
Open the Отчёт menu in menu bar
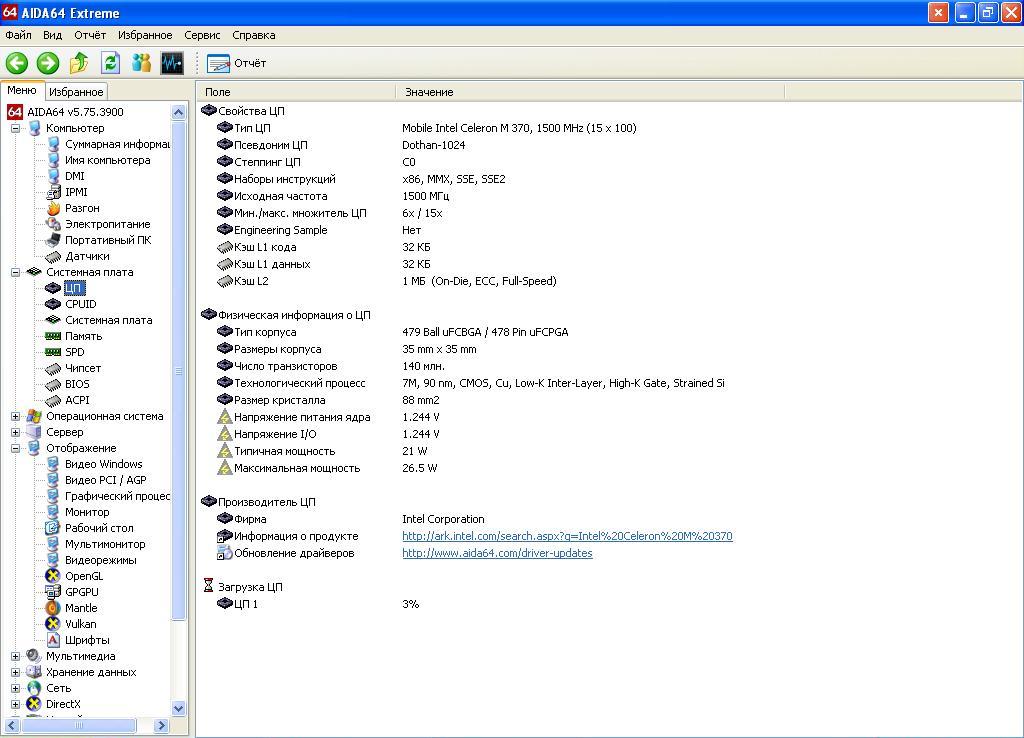[89, 35]
